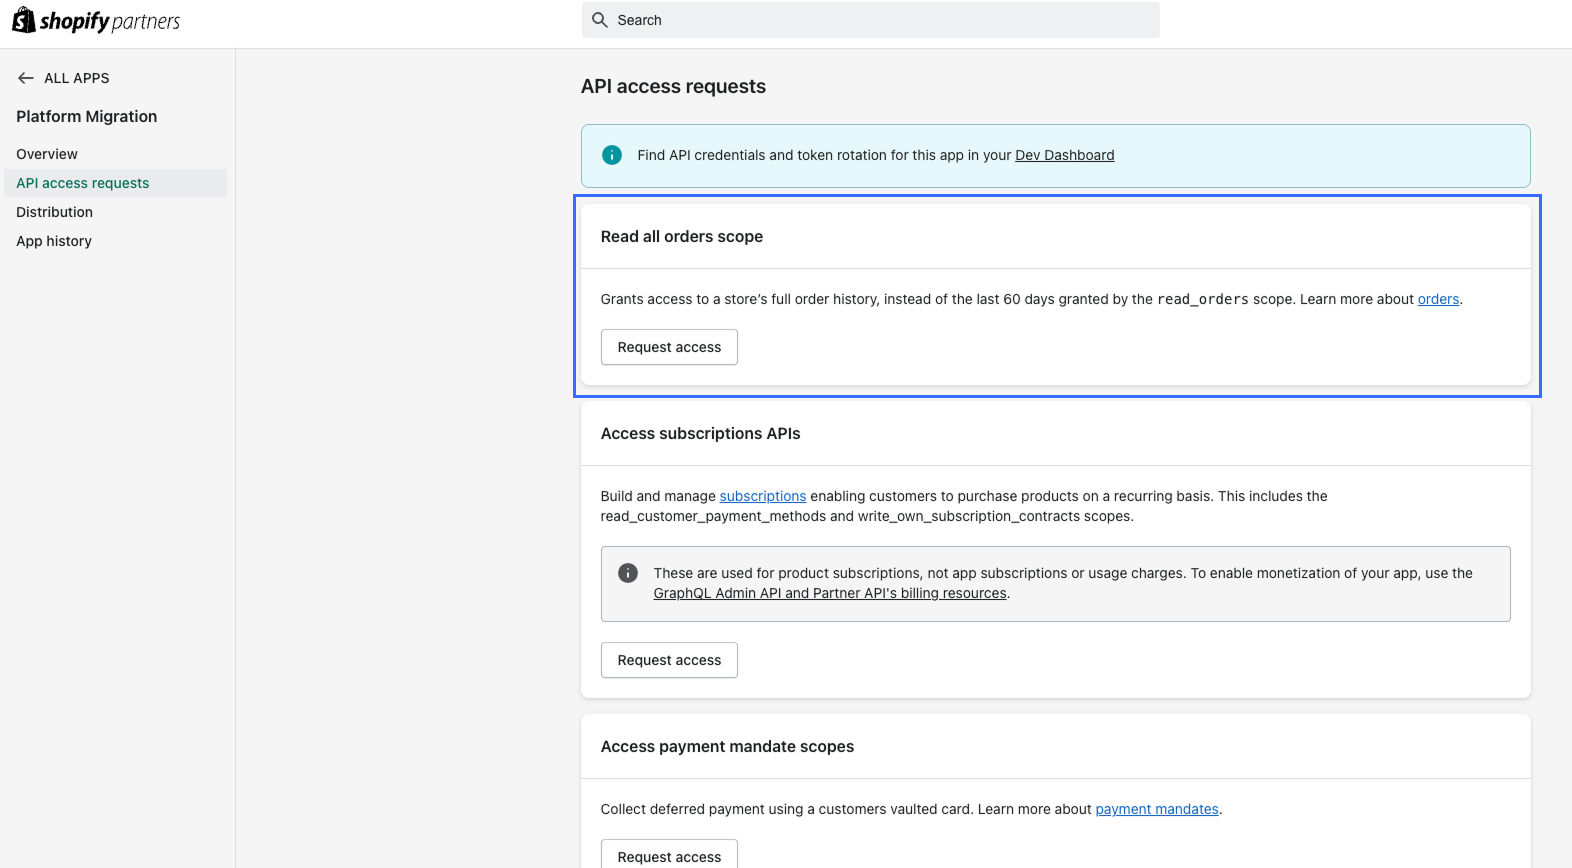Click the Platform Migration app title
This screenshot has height=868, width=1572.
87,116
